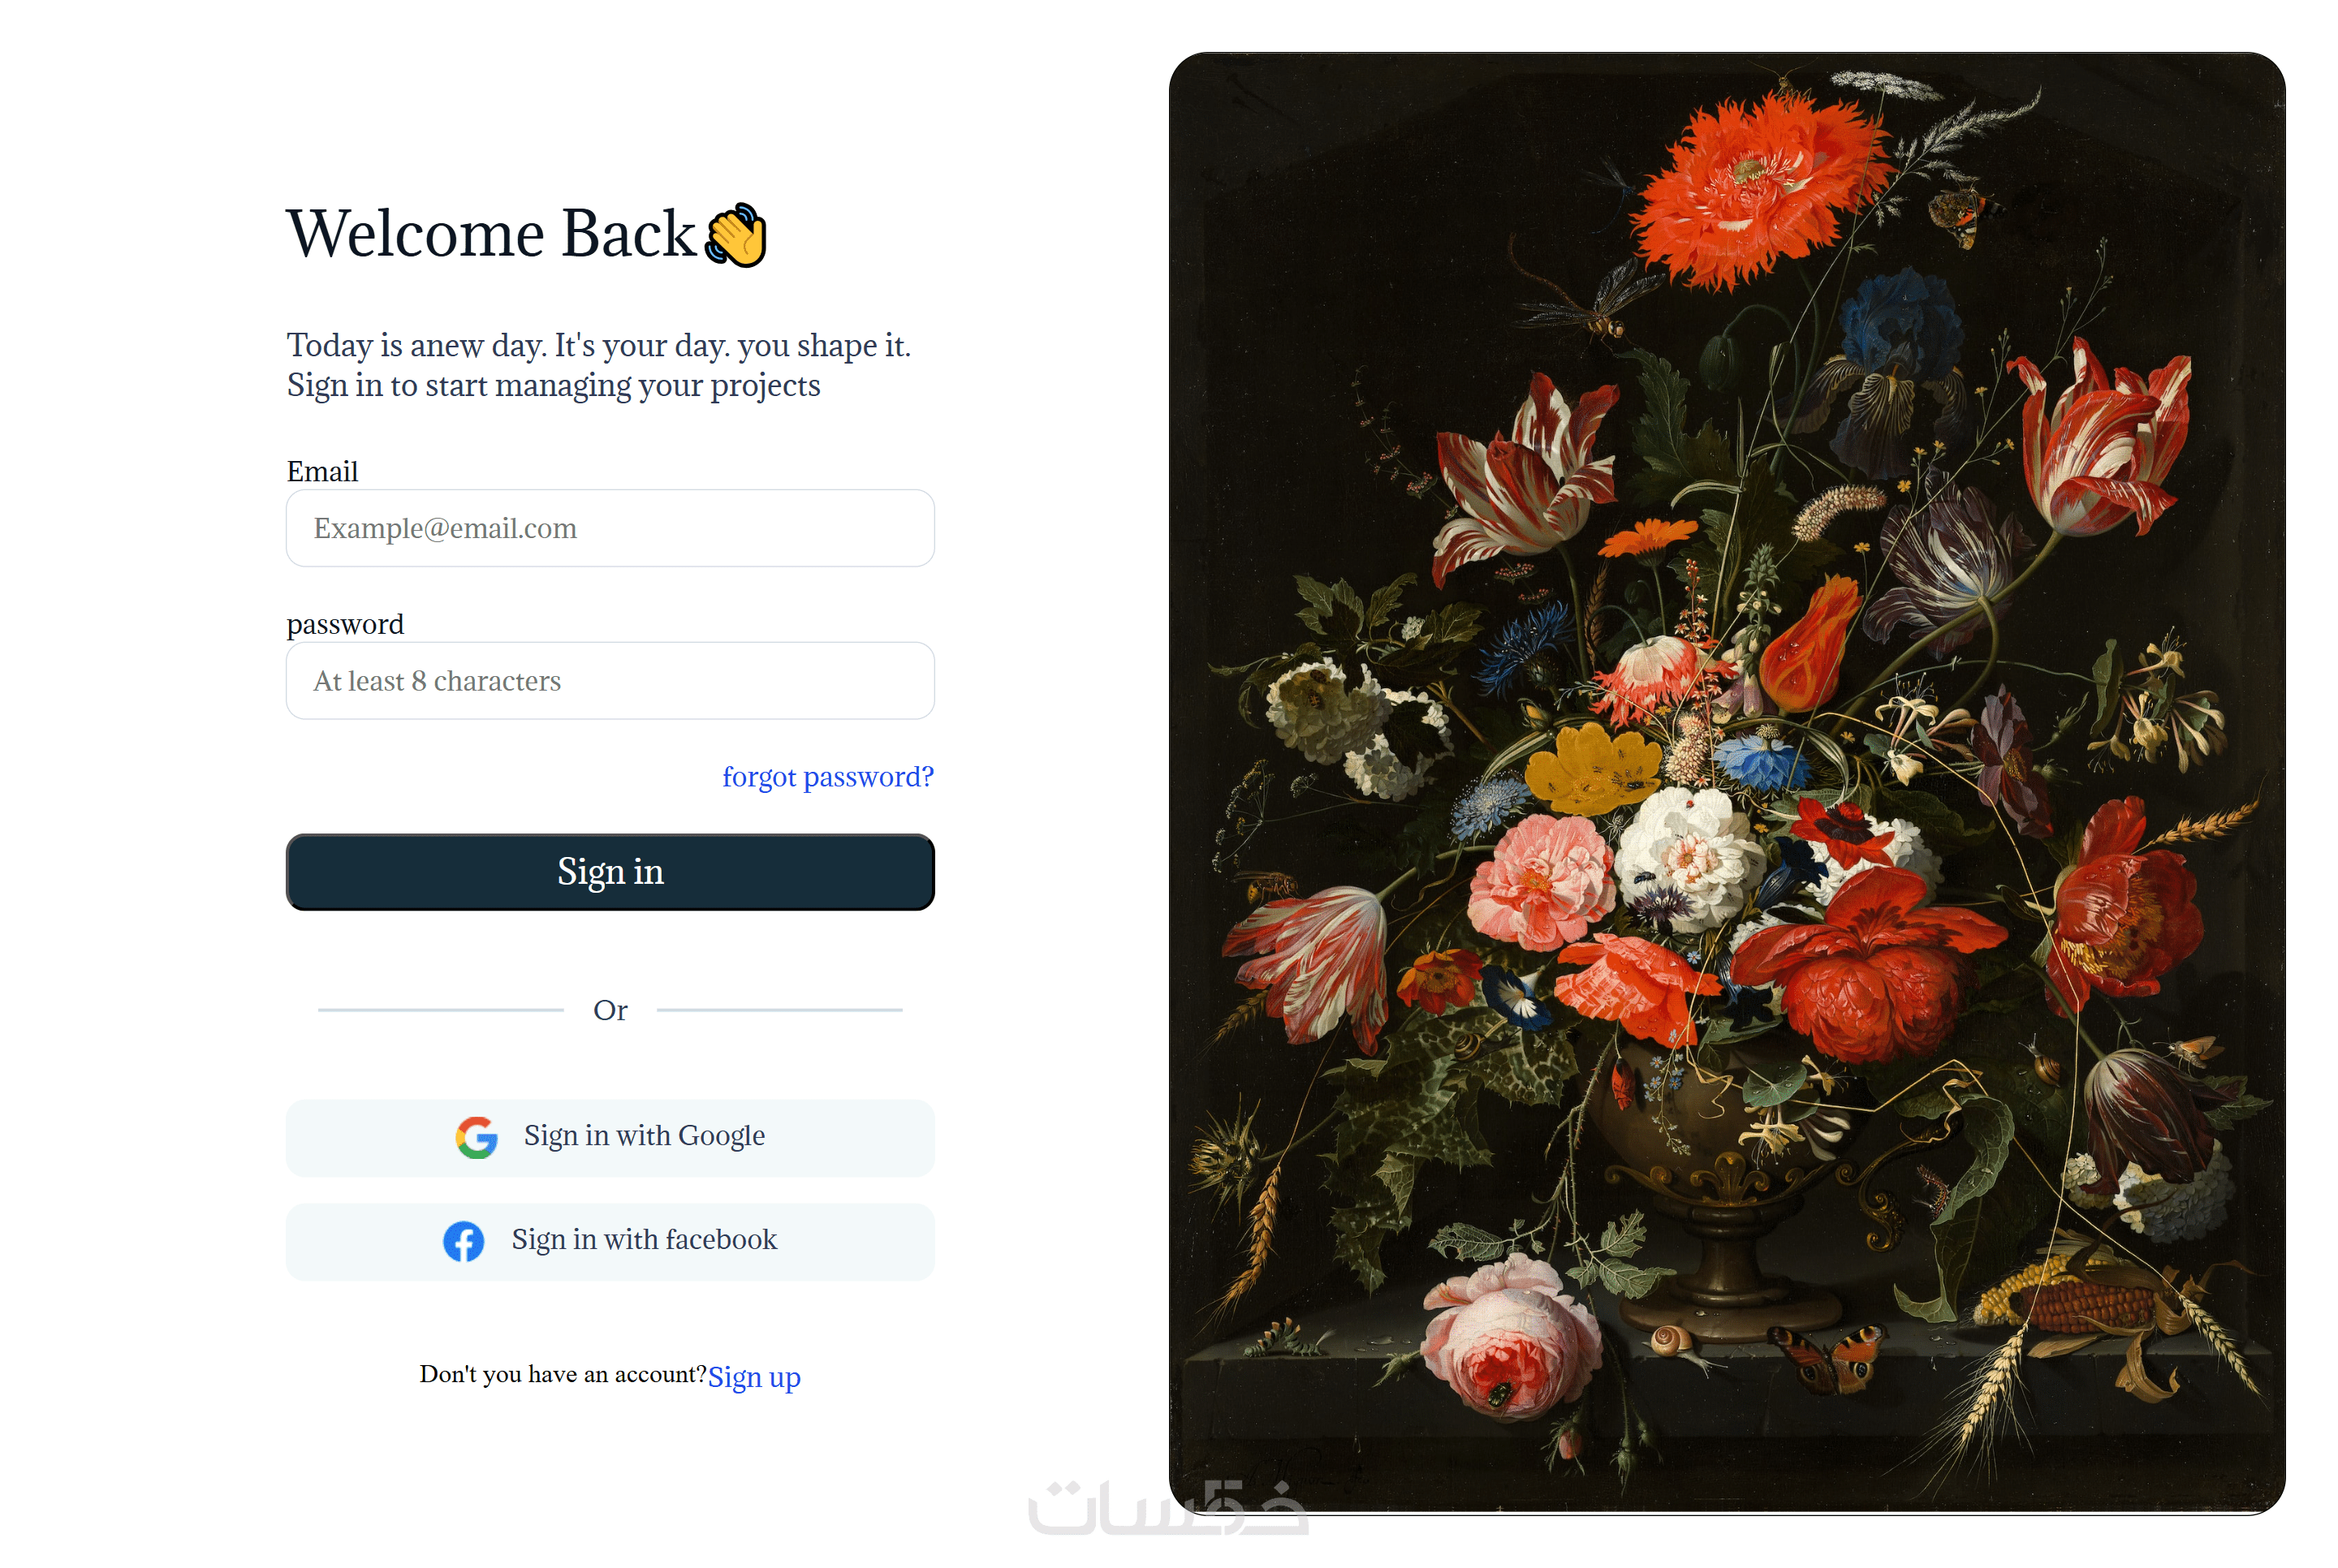The height and width of the screenshot is (1568, 2338).
Task: Click the Email field label
Action: click(x=322, y=471)
